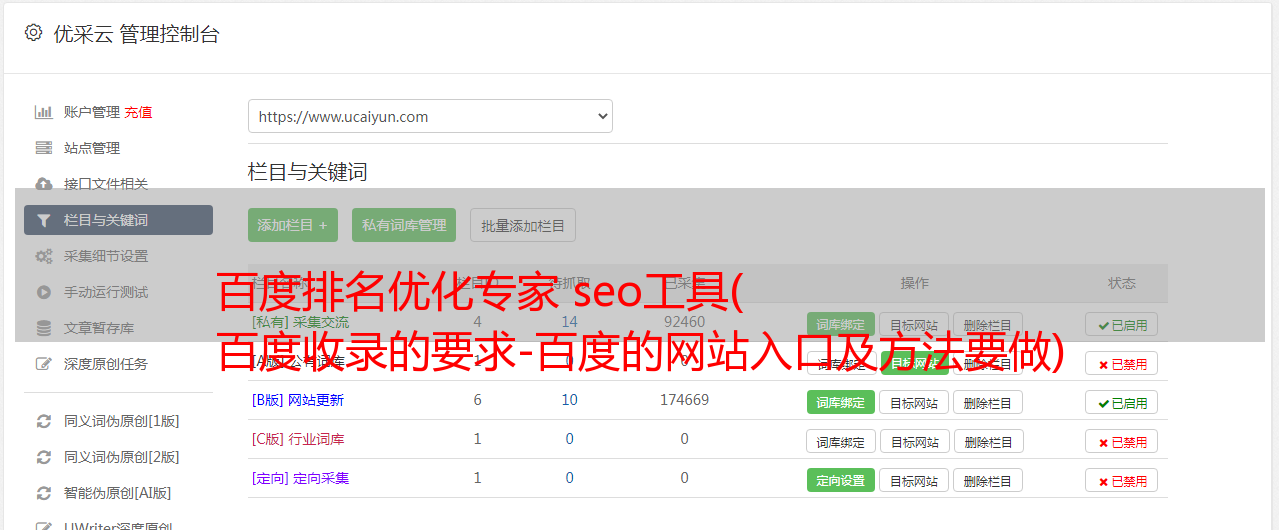Click the 批量添加栏目 button

pyautogui.click(x=523, y=225)
